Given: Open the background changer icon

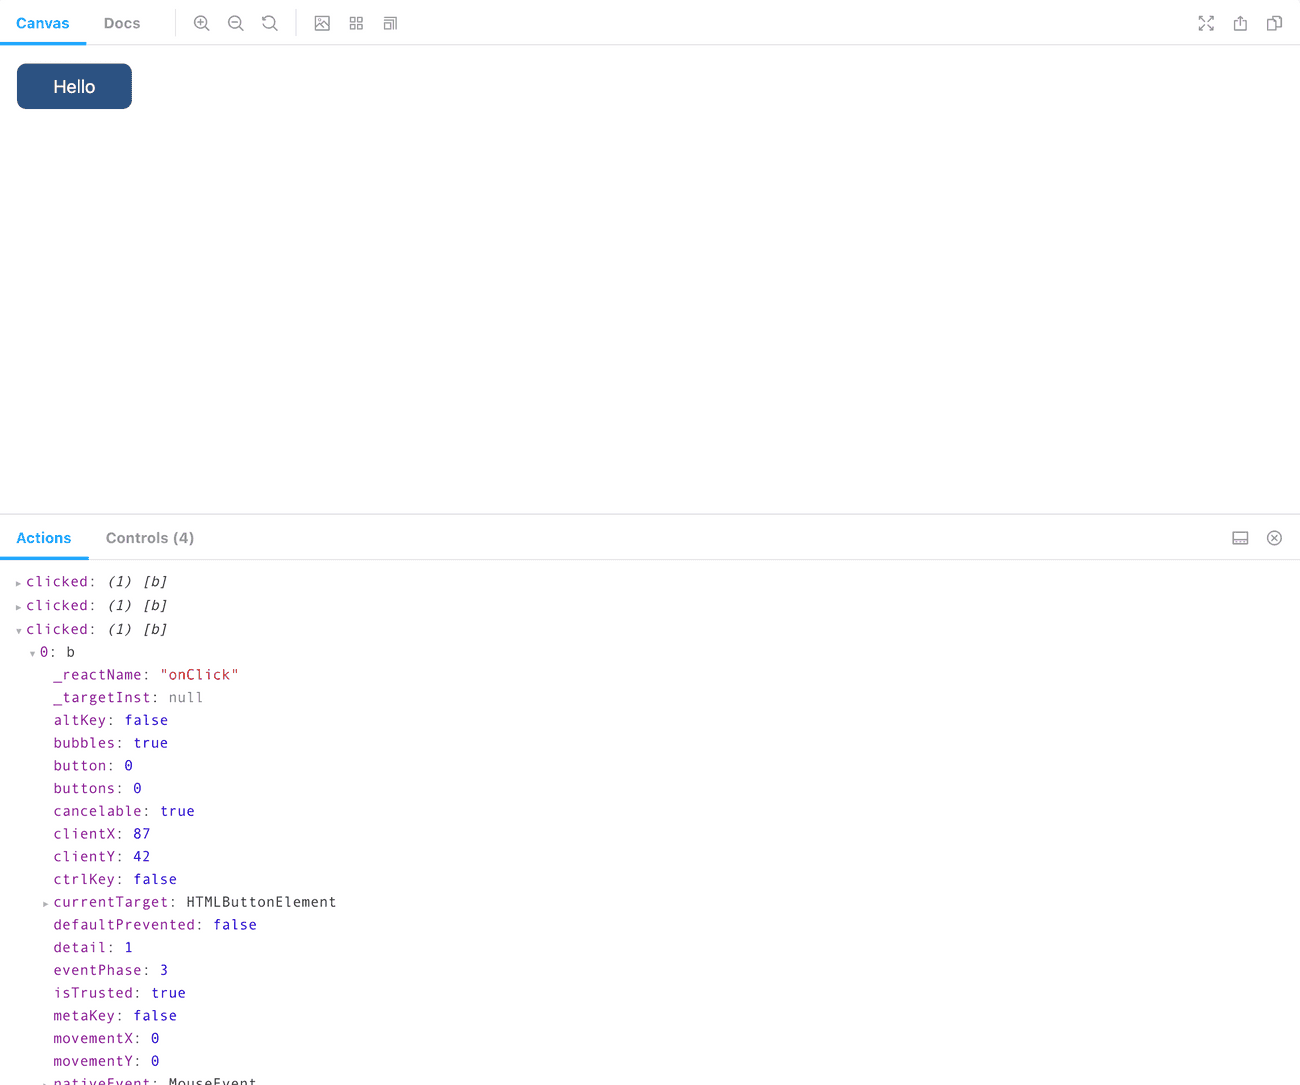Looking at the screenshot, I should click(322, 22).
